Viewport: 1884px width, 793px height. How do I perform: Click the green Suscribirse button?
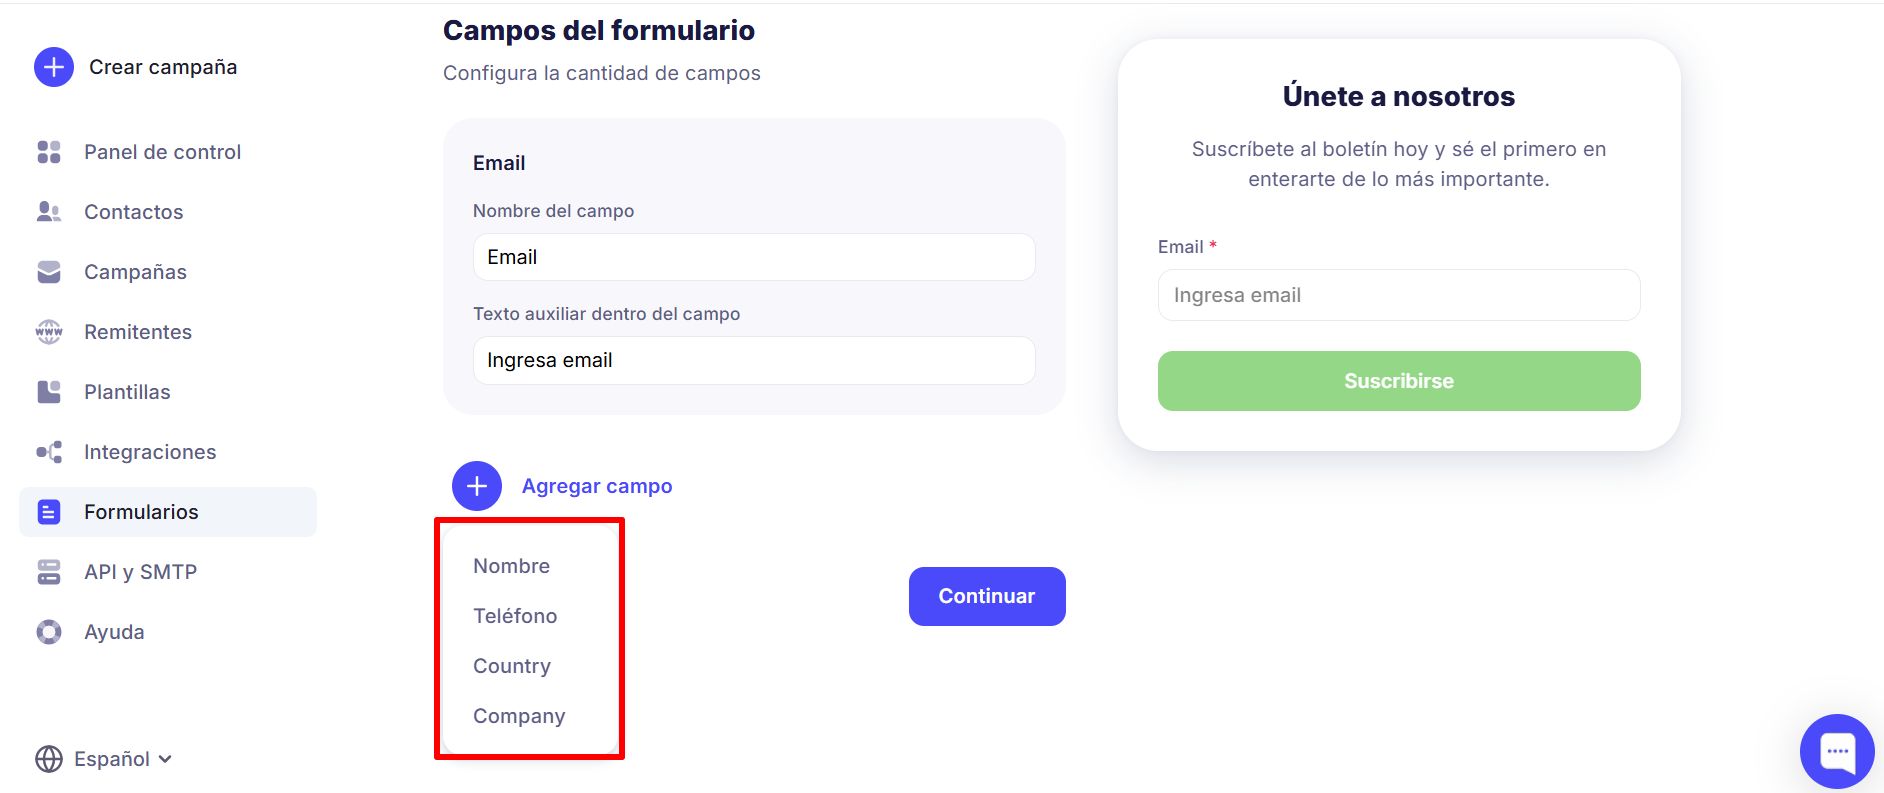click(x=1399, y=381)
